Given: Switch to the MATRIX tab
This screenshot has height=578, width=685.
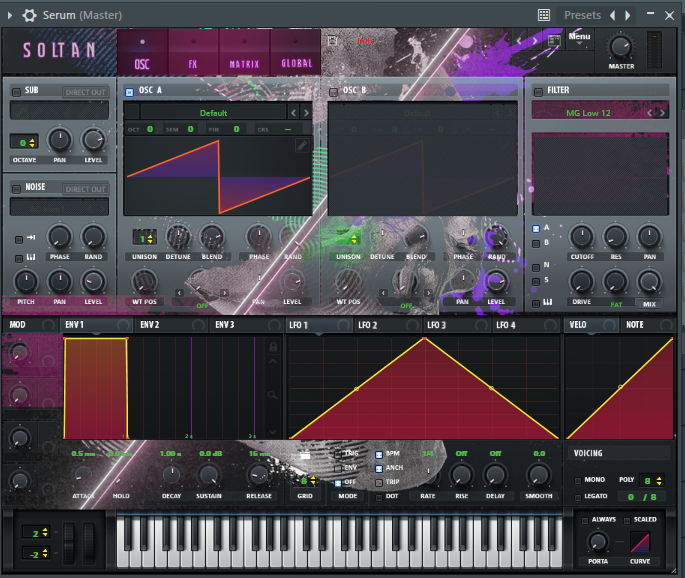Looking at the screenshot, I should [x=244, y=53].
